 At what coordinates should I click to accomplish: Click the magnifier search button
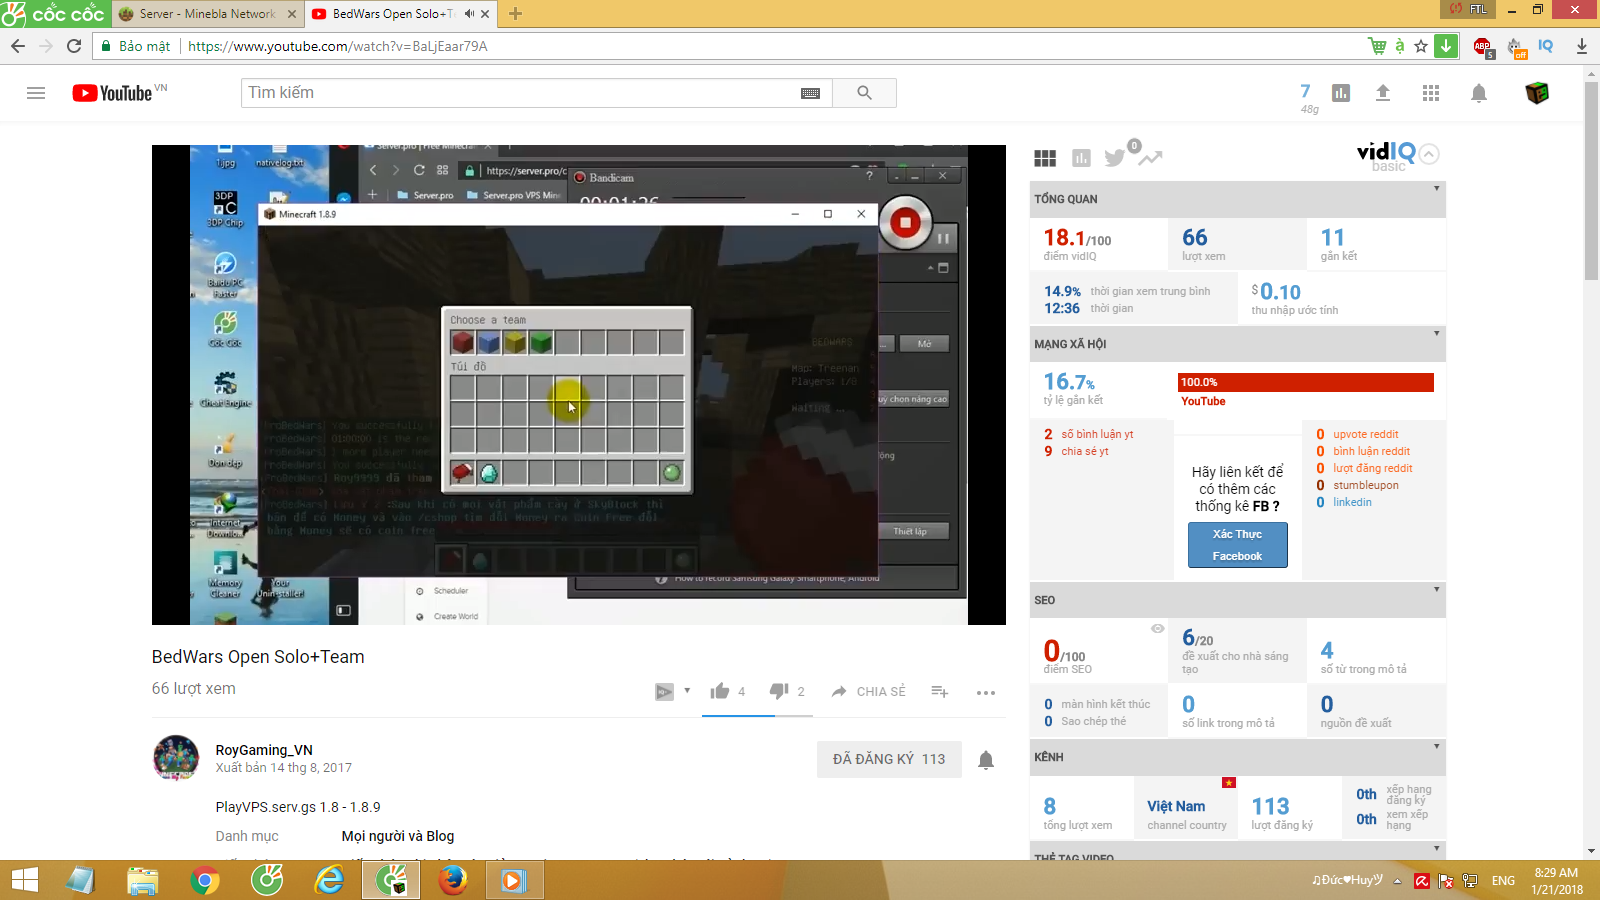(x=865, y=93)
